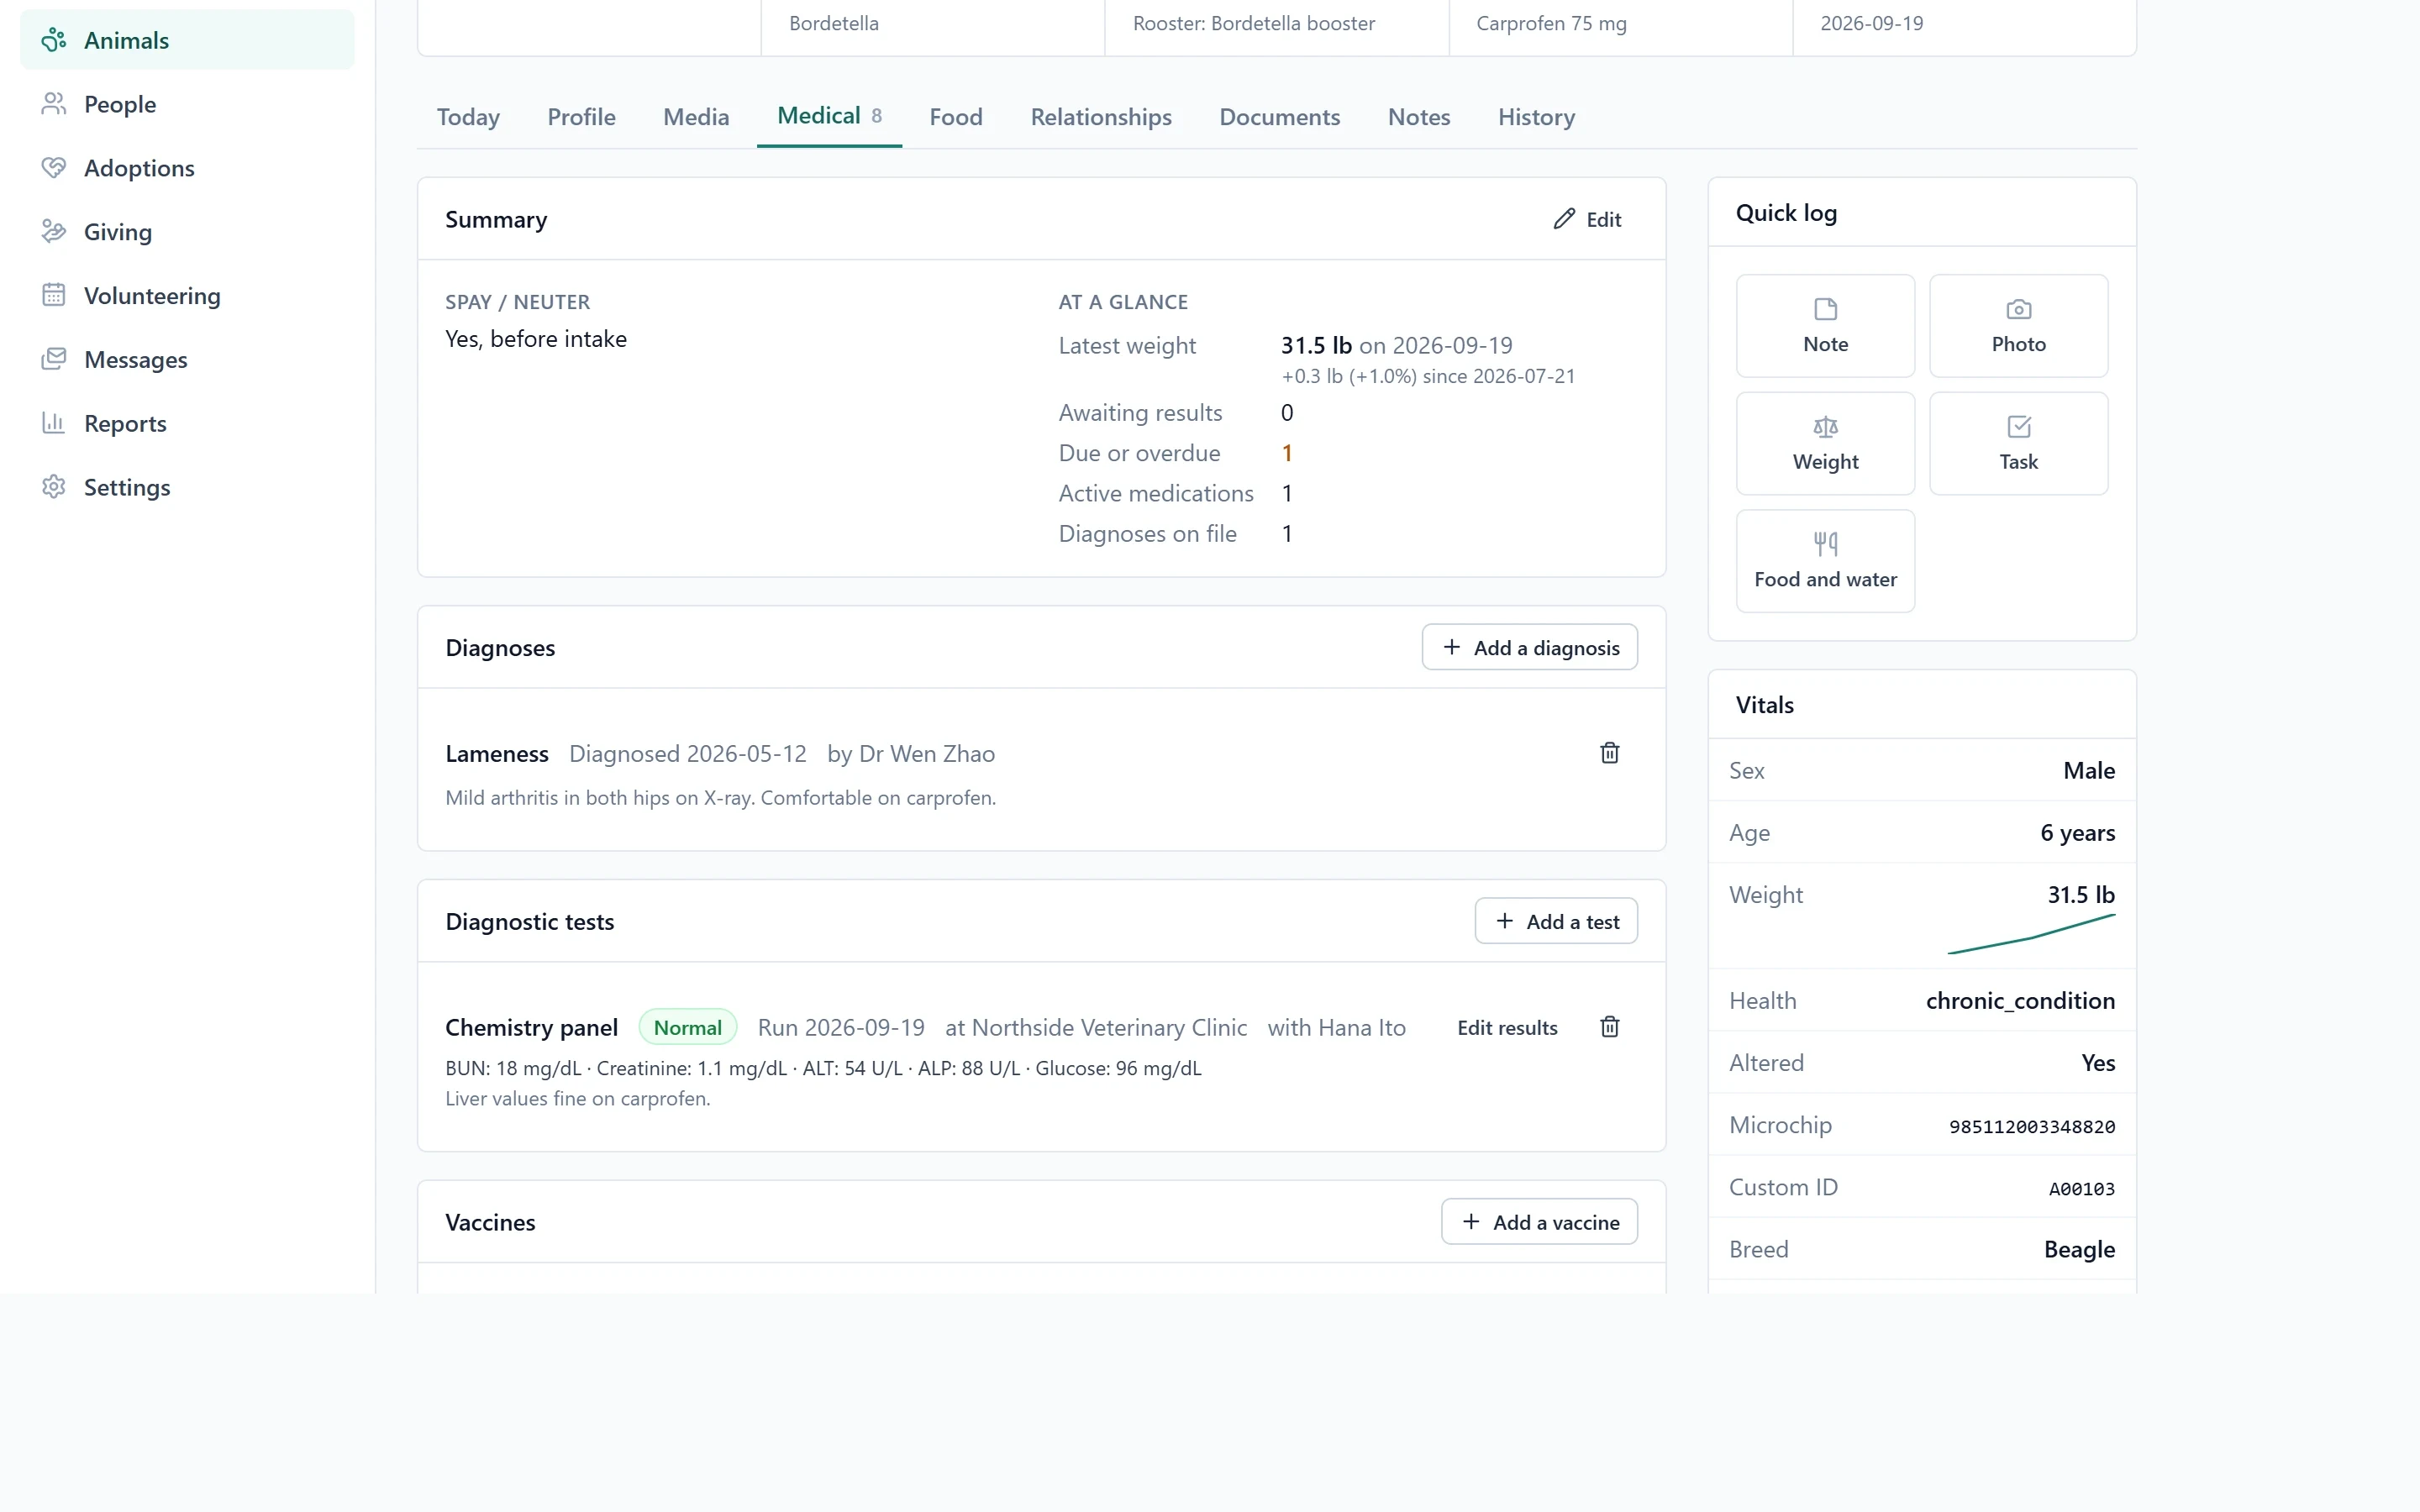The image size is (2420, 1512).
Task: Open the Messages sidebar section
Action: pyautogui.click(x=187, y=360)
